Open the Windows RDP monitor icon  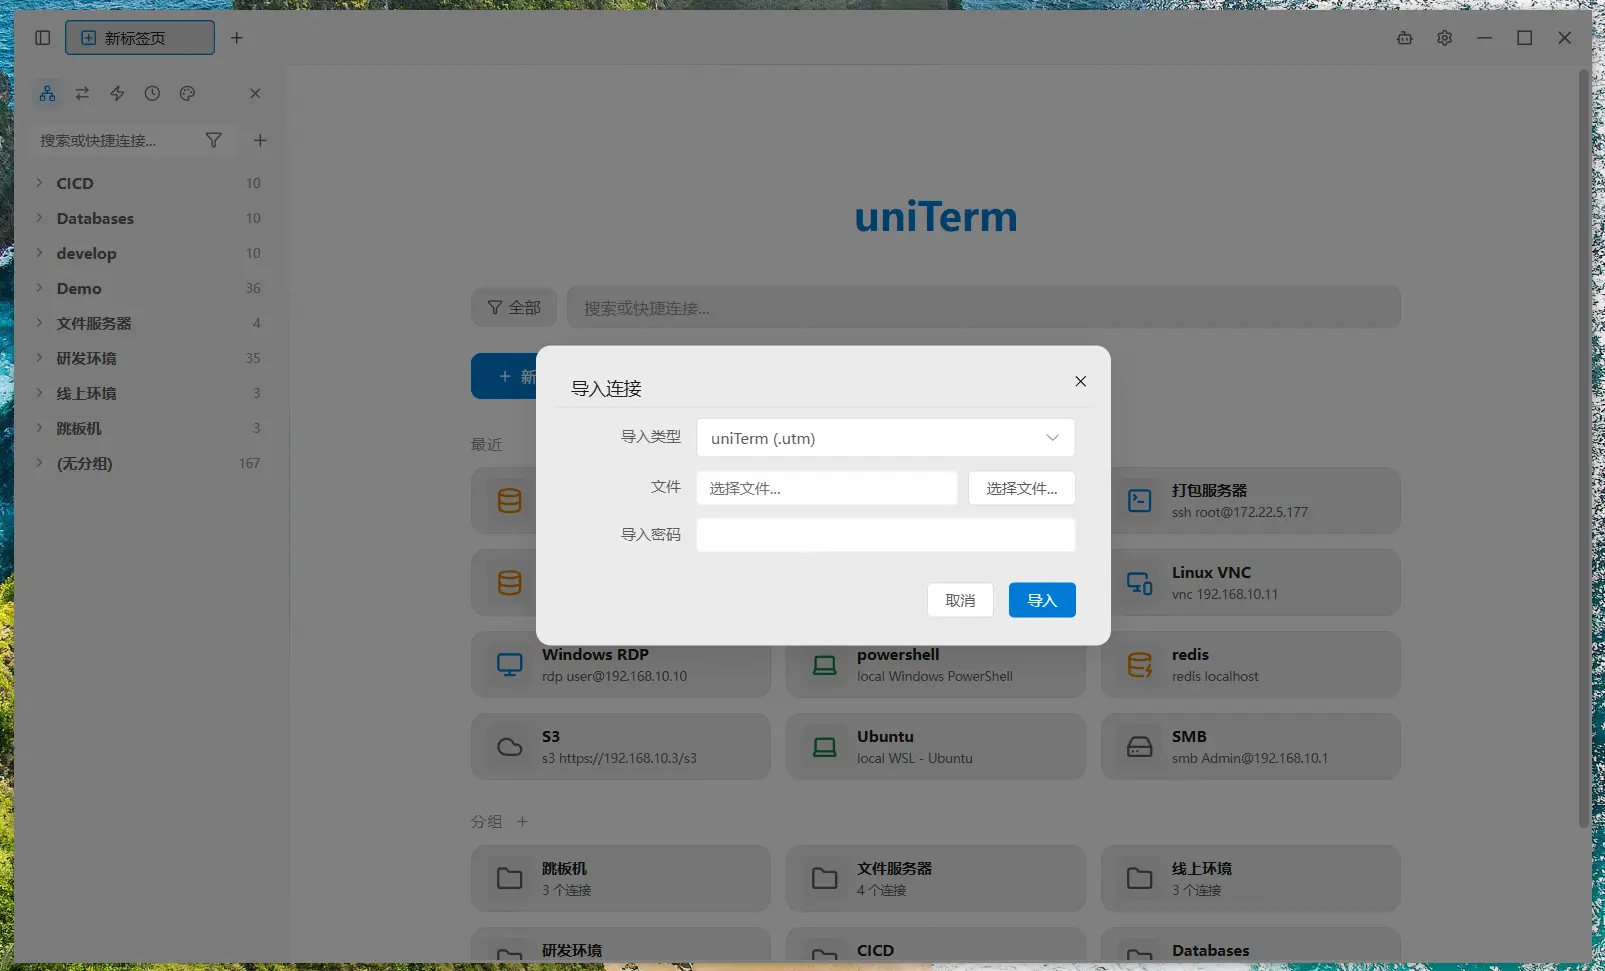(510, 664)
